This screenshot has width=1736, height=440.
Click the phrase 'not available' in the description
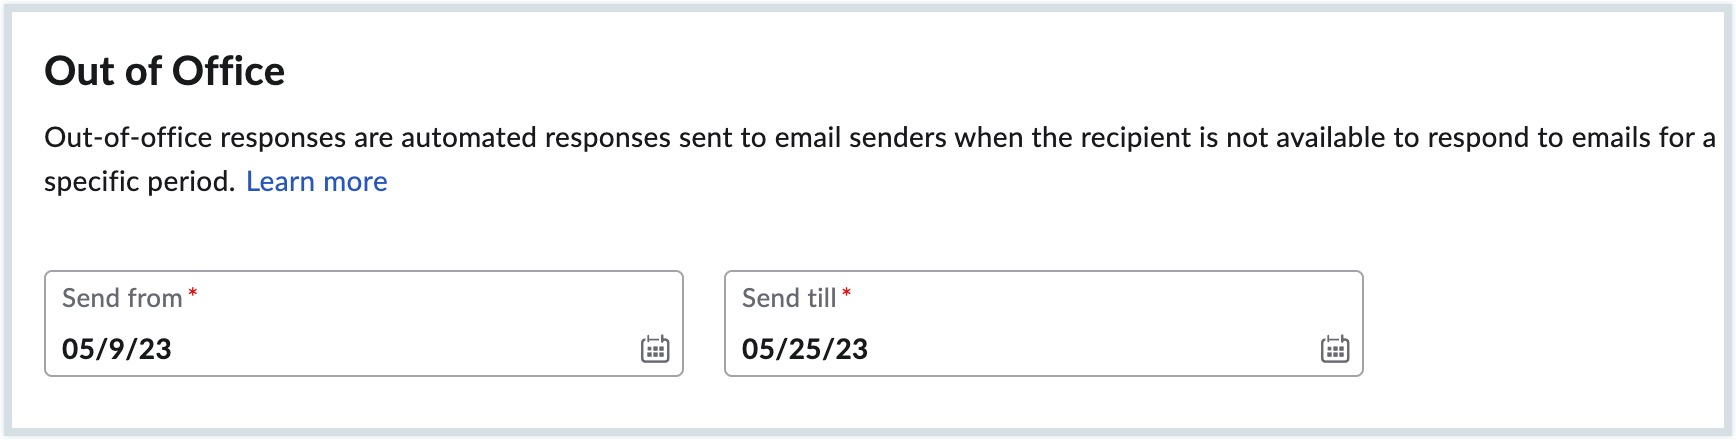pos(1306,138)
